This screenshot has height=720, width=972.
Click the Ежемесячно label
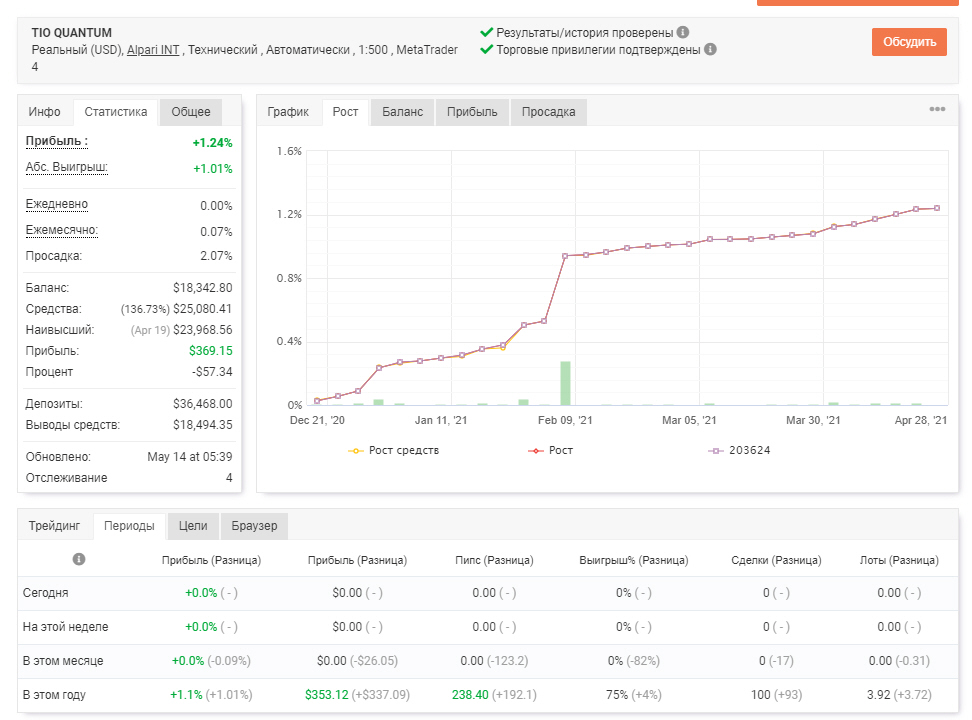point(61,230)
